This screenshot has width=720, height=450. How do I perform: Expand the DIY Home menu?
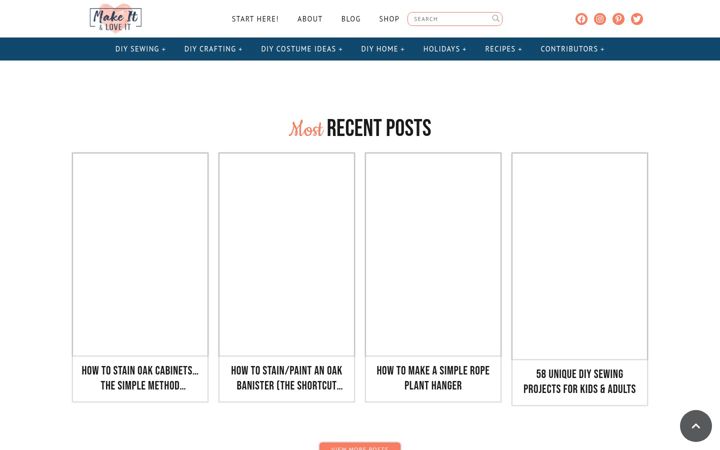coord(382,49)
